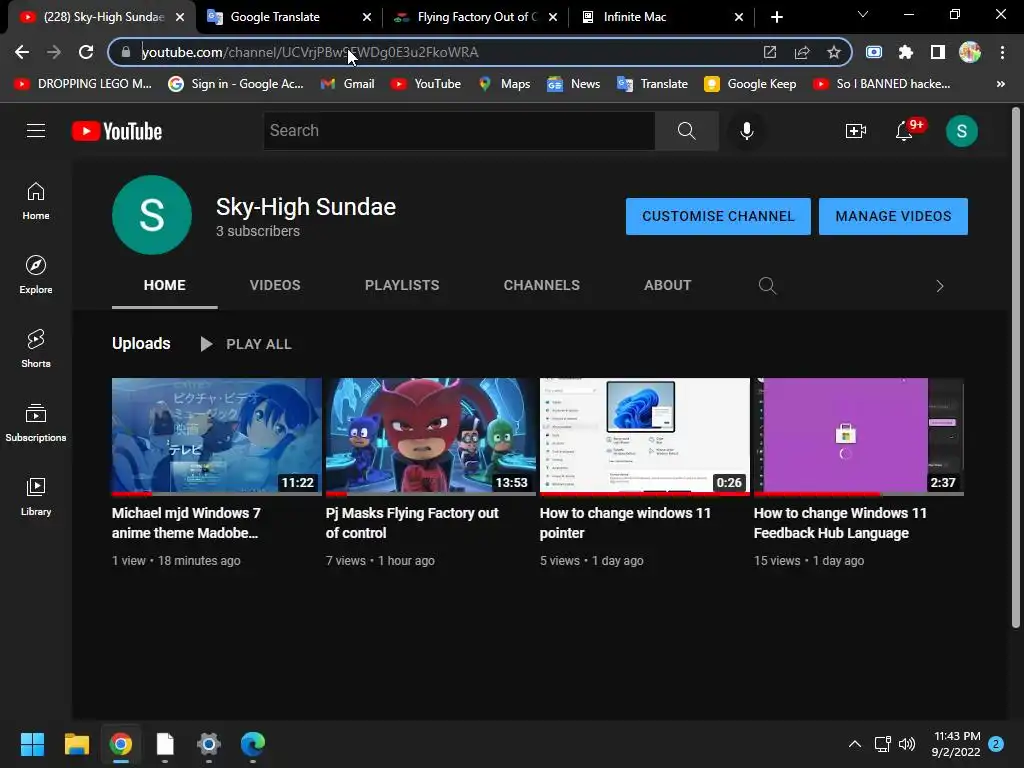
Task: Open the Chrome profile avatar
Action: (x=970, y=52)
